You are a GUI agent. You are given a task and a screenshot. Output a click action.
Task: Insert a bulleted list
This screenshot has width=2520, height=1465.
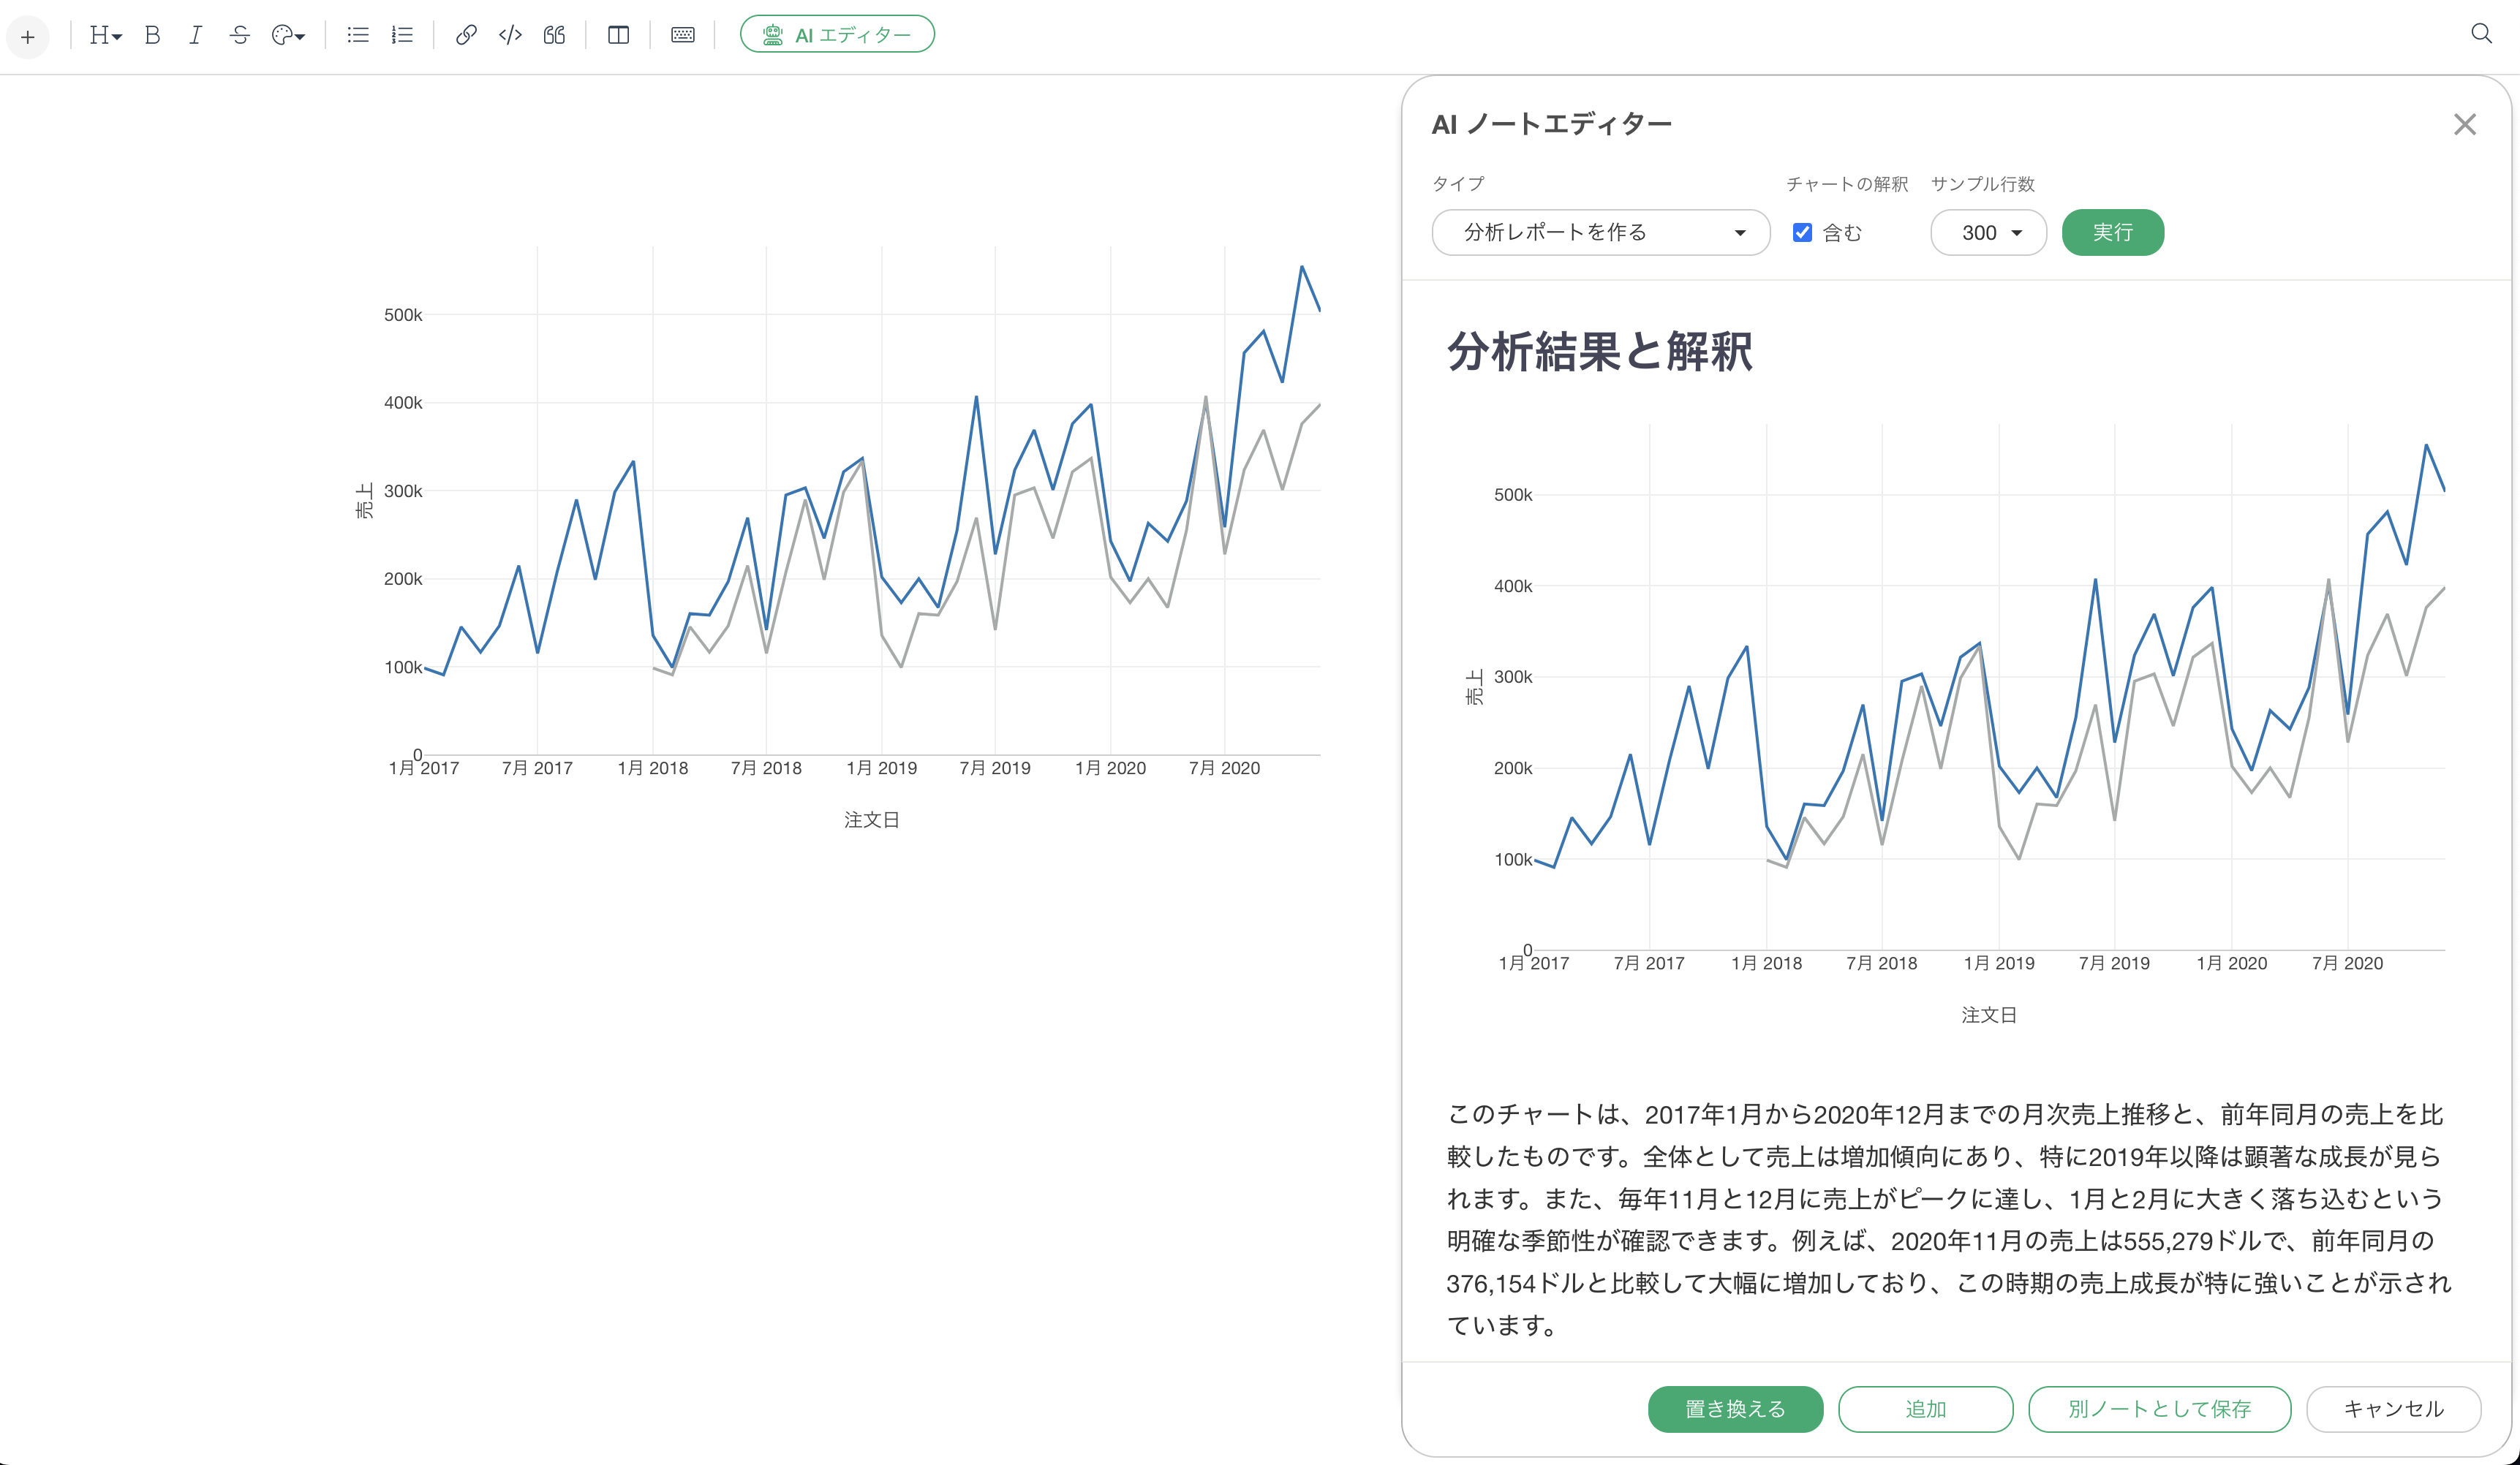(357, 36)
